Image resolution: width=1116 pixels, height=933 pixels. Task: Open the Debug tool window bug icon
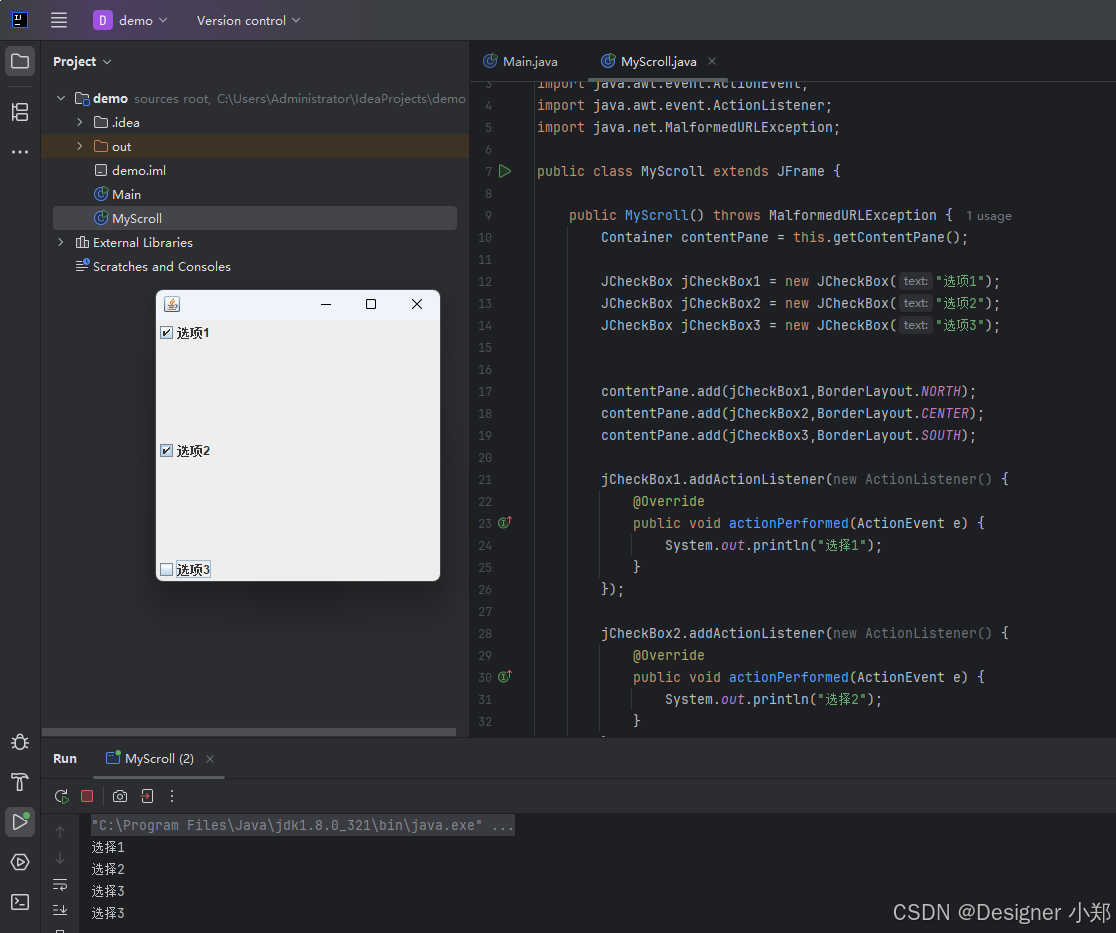pos(20,742)
